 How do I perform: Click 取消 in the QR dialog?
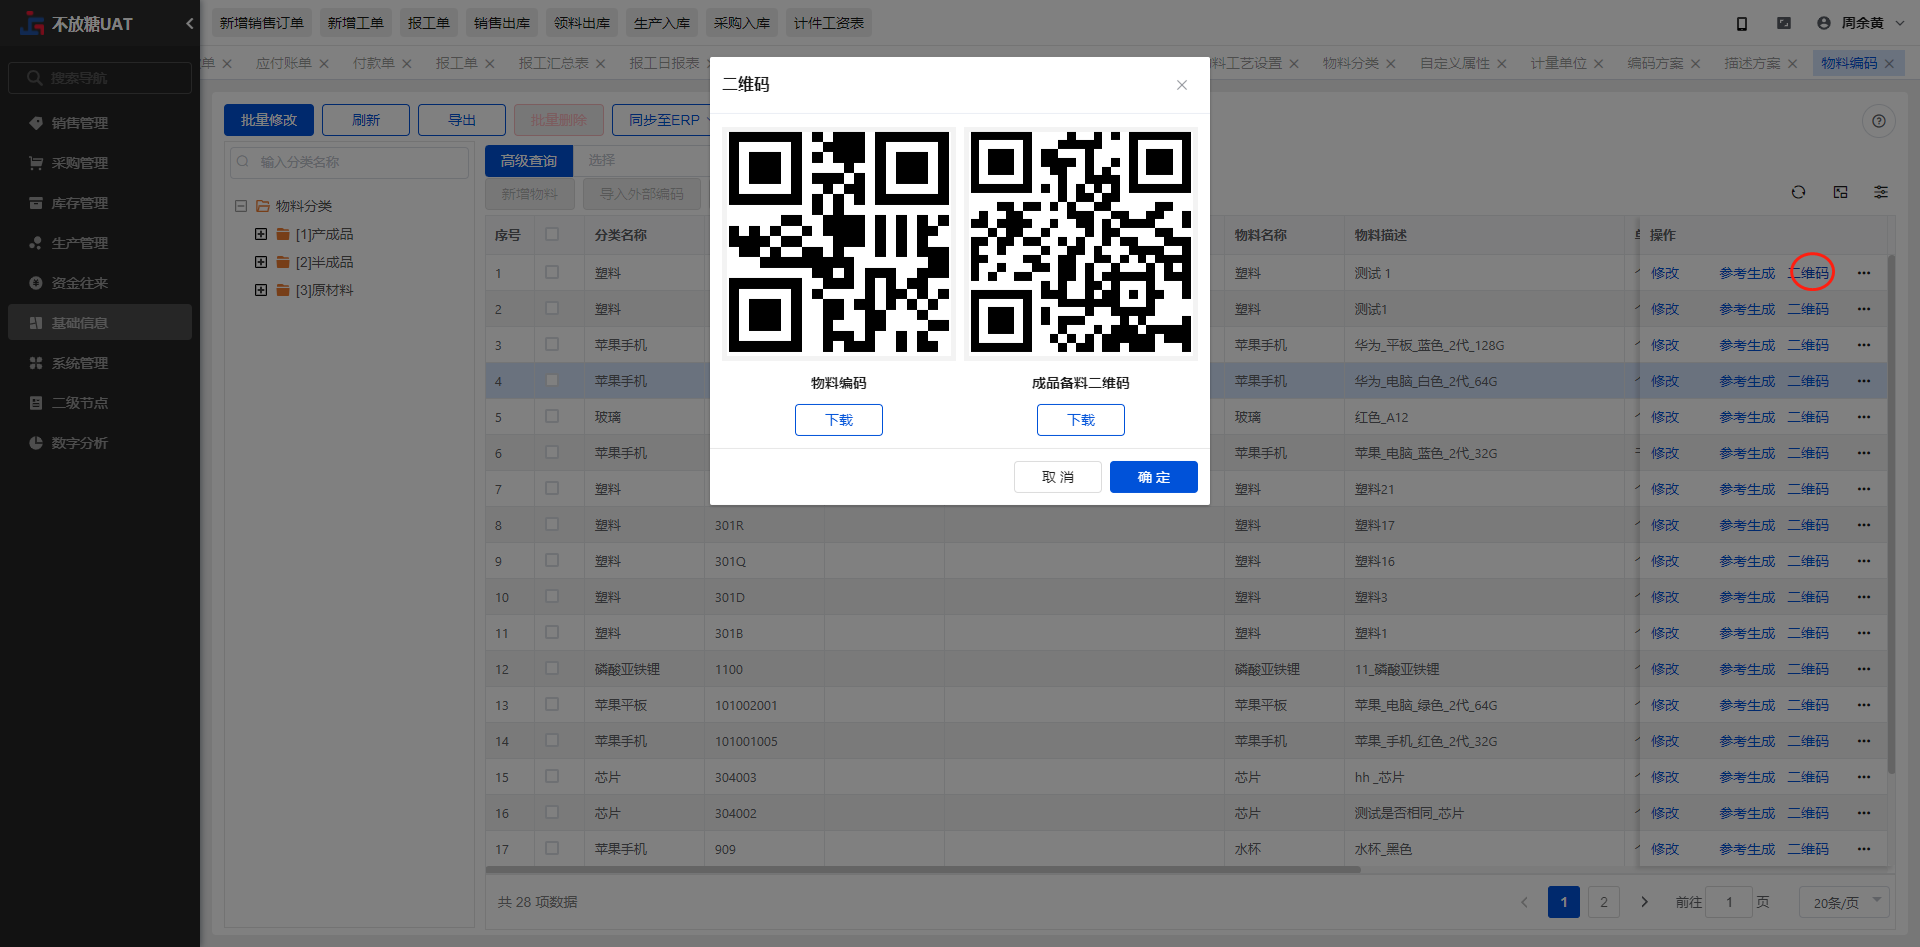point(1058,477)
